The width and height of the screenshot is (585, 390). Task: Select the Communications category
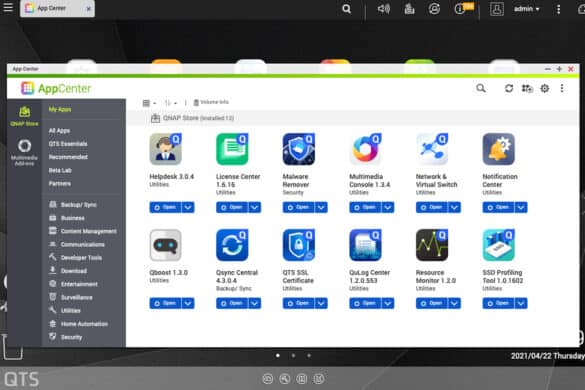[x=77, y=244]
